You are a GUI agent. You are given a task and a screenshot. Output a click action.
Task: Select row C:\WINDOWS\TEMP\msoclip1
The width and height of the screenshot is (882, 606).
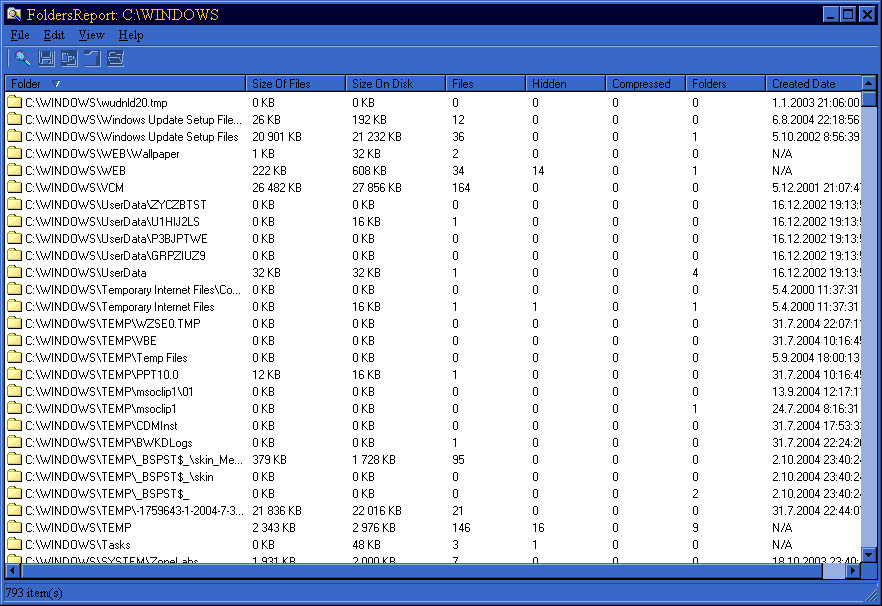coord(433,408)
